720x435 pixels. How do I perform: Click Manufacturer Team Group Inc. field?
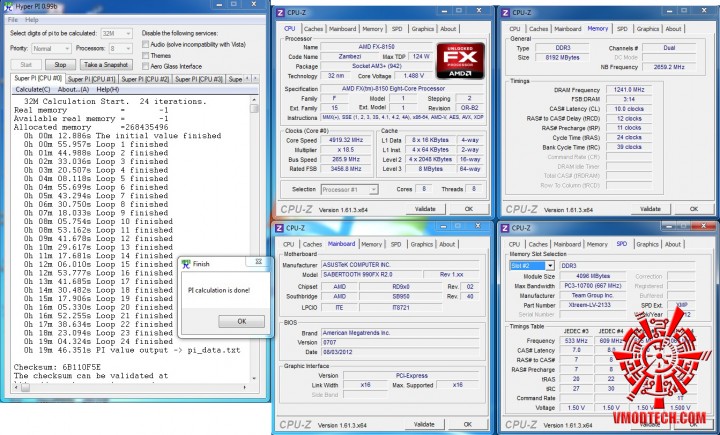593,295
